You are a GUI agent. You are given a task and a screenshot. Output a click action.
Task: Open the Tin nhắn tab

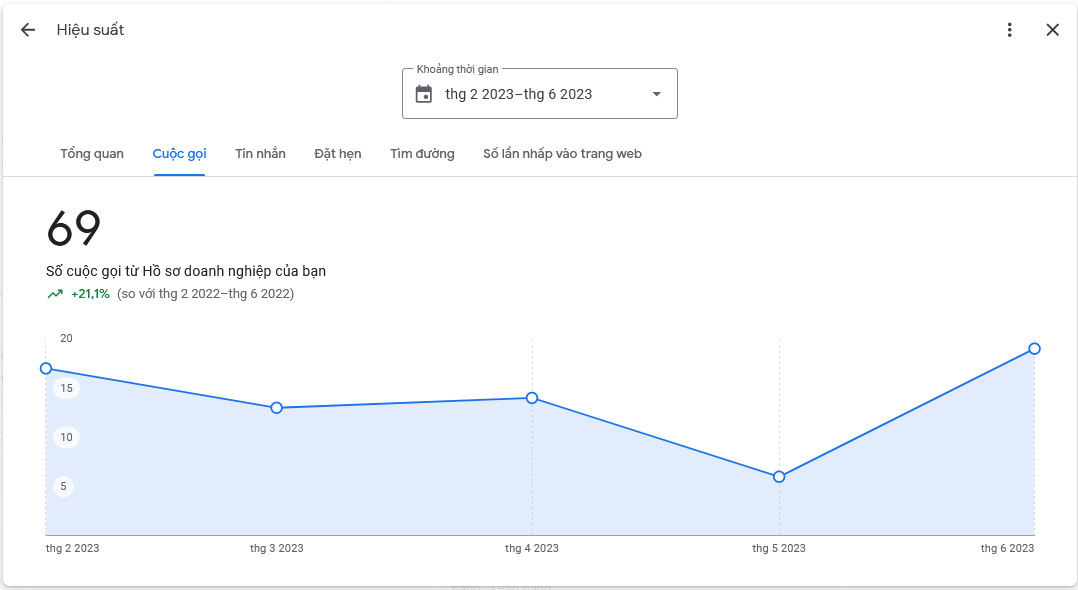pos(261,153)
